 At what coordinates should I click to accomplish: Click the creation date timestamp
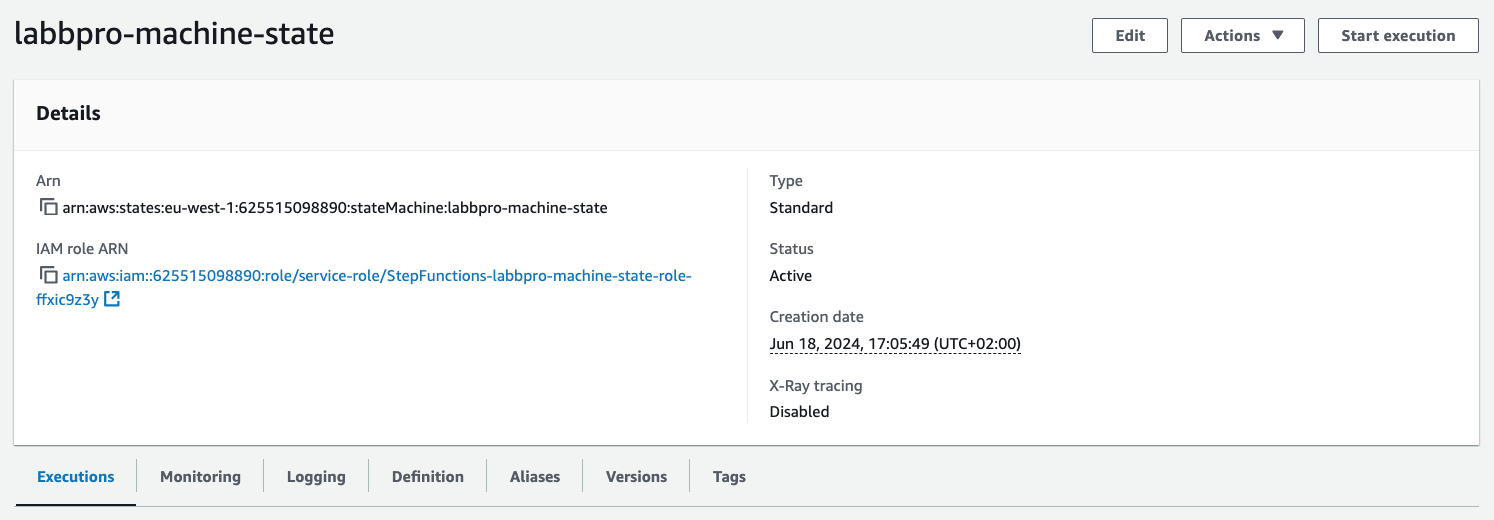click(x=894, y=344)
